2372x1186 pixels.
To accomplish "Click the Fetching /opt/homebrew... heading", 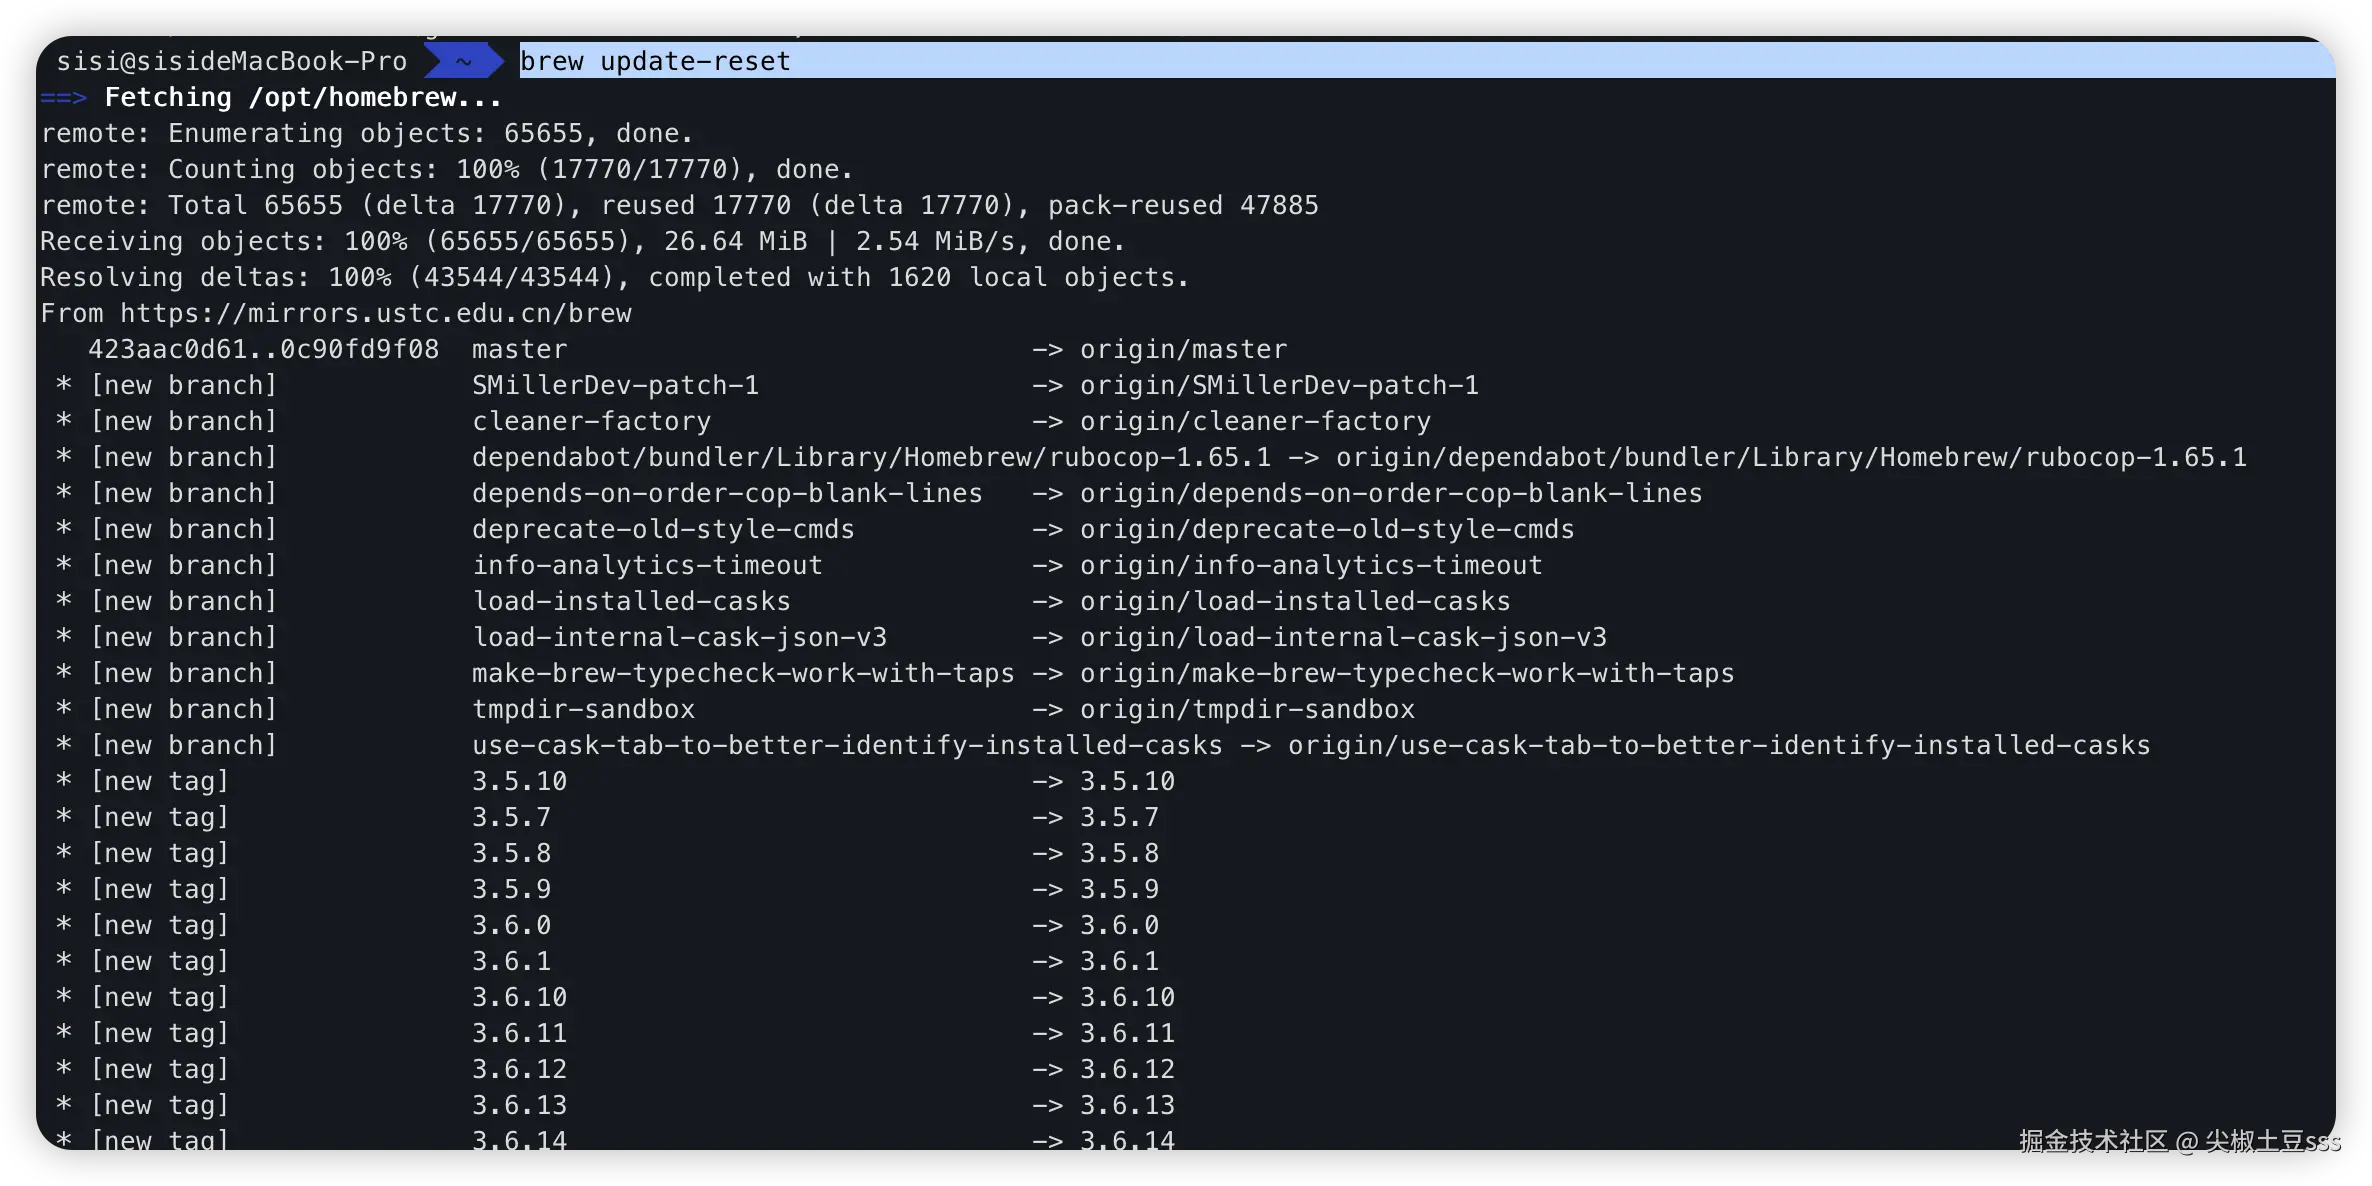I will click(x=303, y=97).
